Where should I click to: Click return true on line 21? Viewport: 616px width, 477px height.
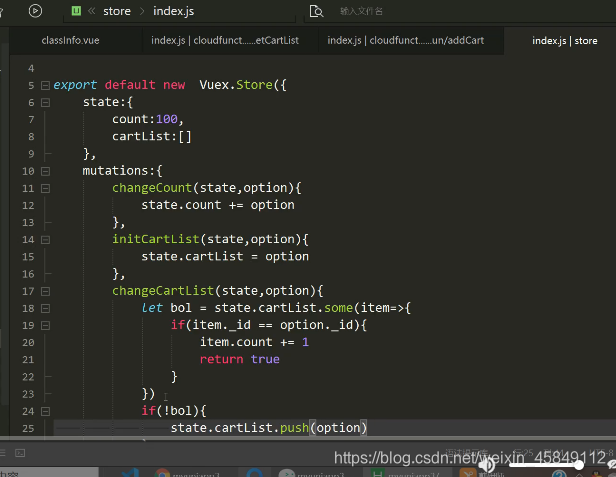click(x=240, y=359)
